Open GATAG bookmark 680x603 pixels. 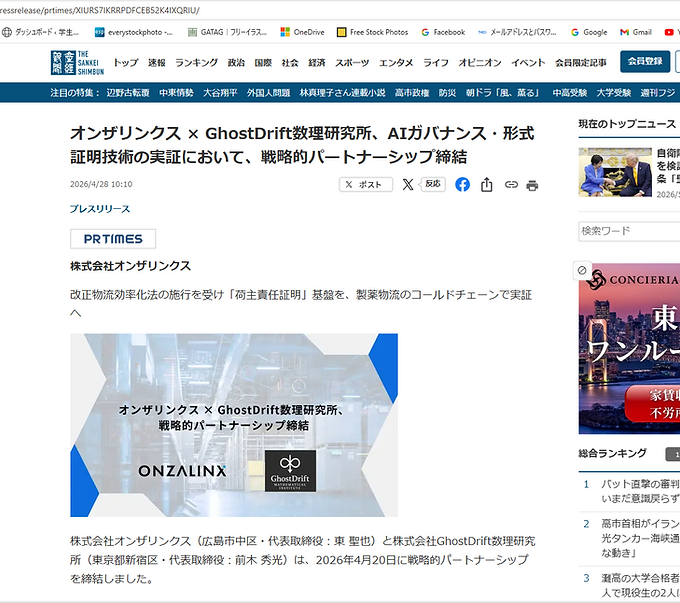[x=227, y=32]
